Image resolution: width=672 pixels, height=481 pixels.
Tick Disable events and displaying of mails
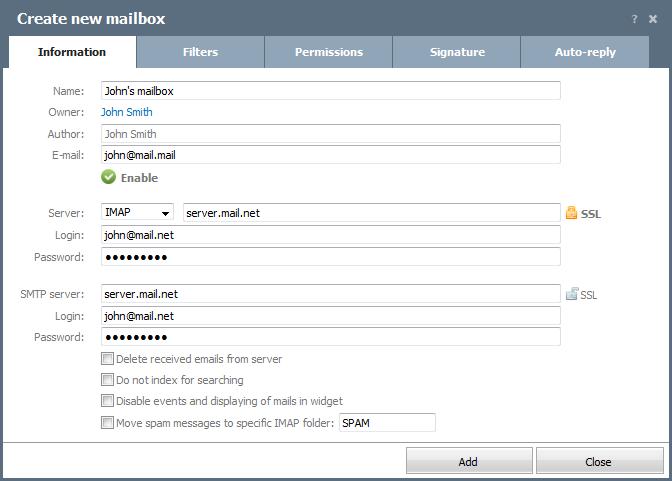pyautogui.click(x=108, y=401)
